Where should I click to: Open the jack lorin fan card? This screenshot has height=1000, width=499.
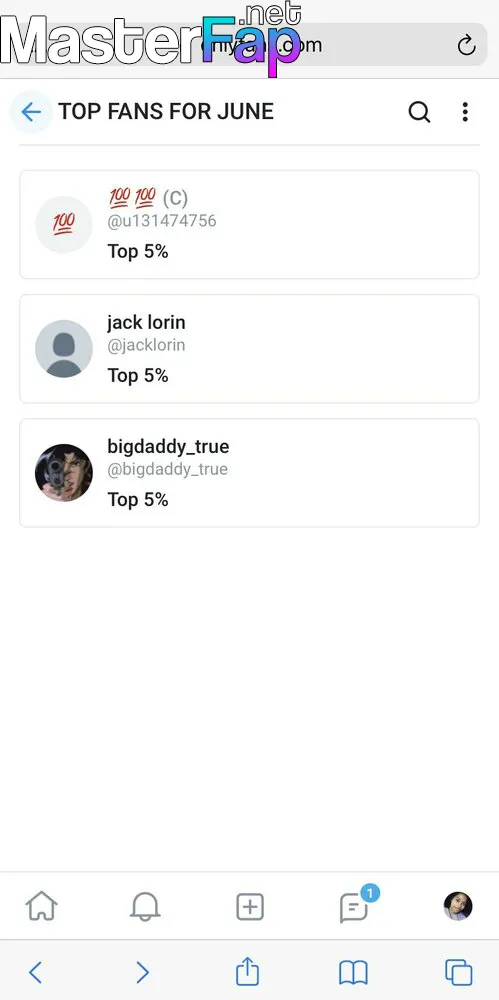[250, 349]
